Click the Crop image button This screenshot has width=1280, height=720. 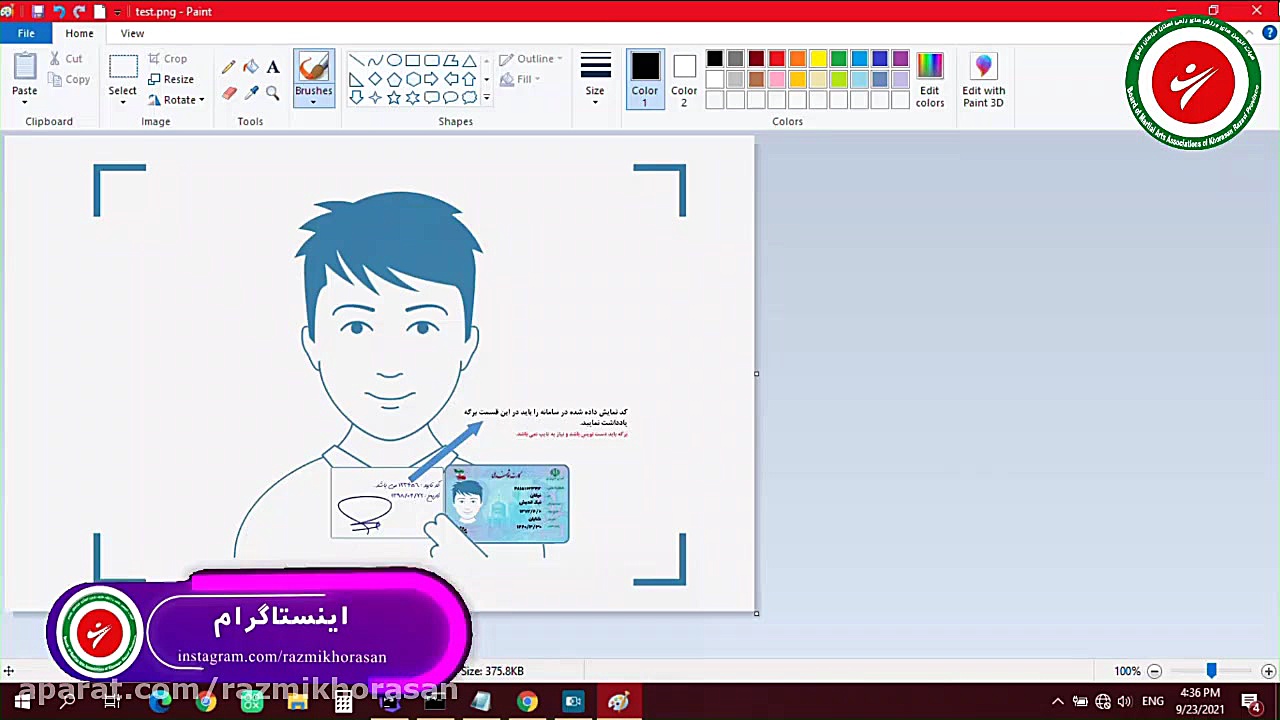(x=168, y=59)
